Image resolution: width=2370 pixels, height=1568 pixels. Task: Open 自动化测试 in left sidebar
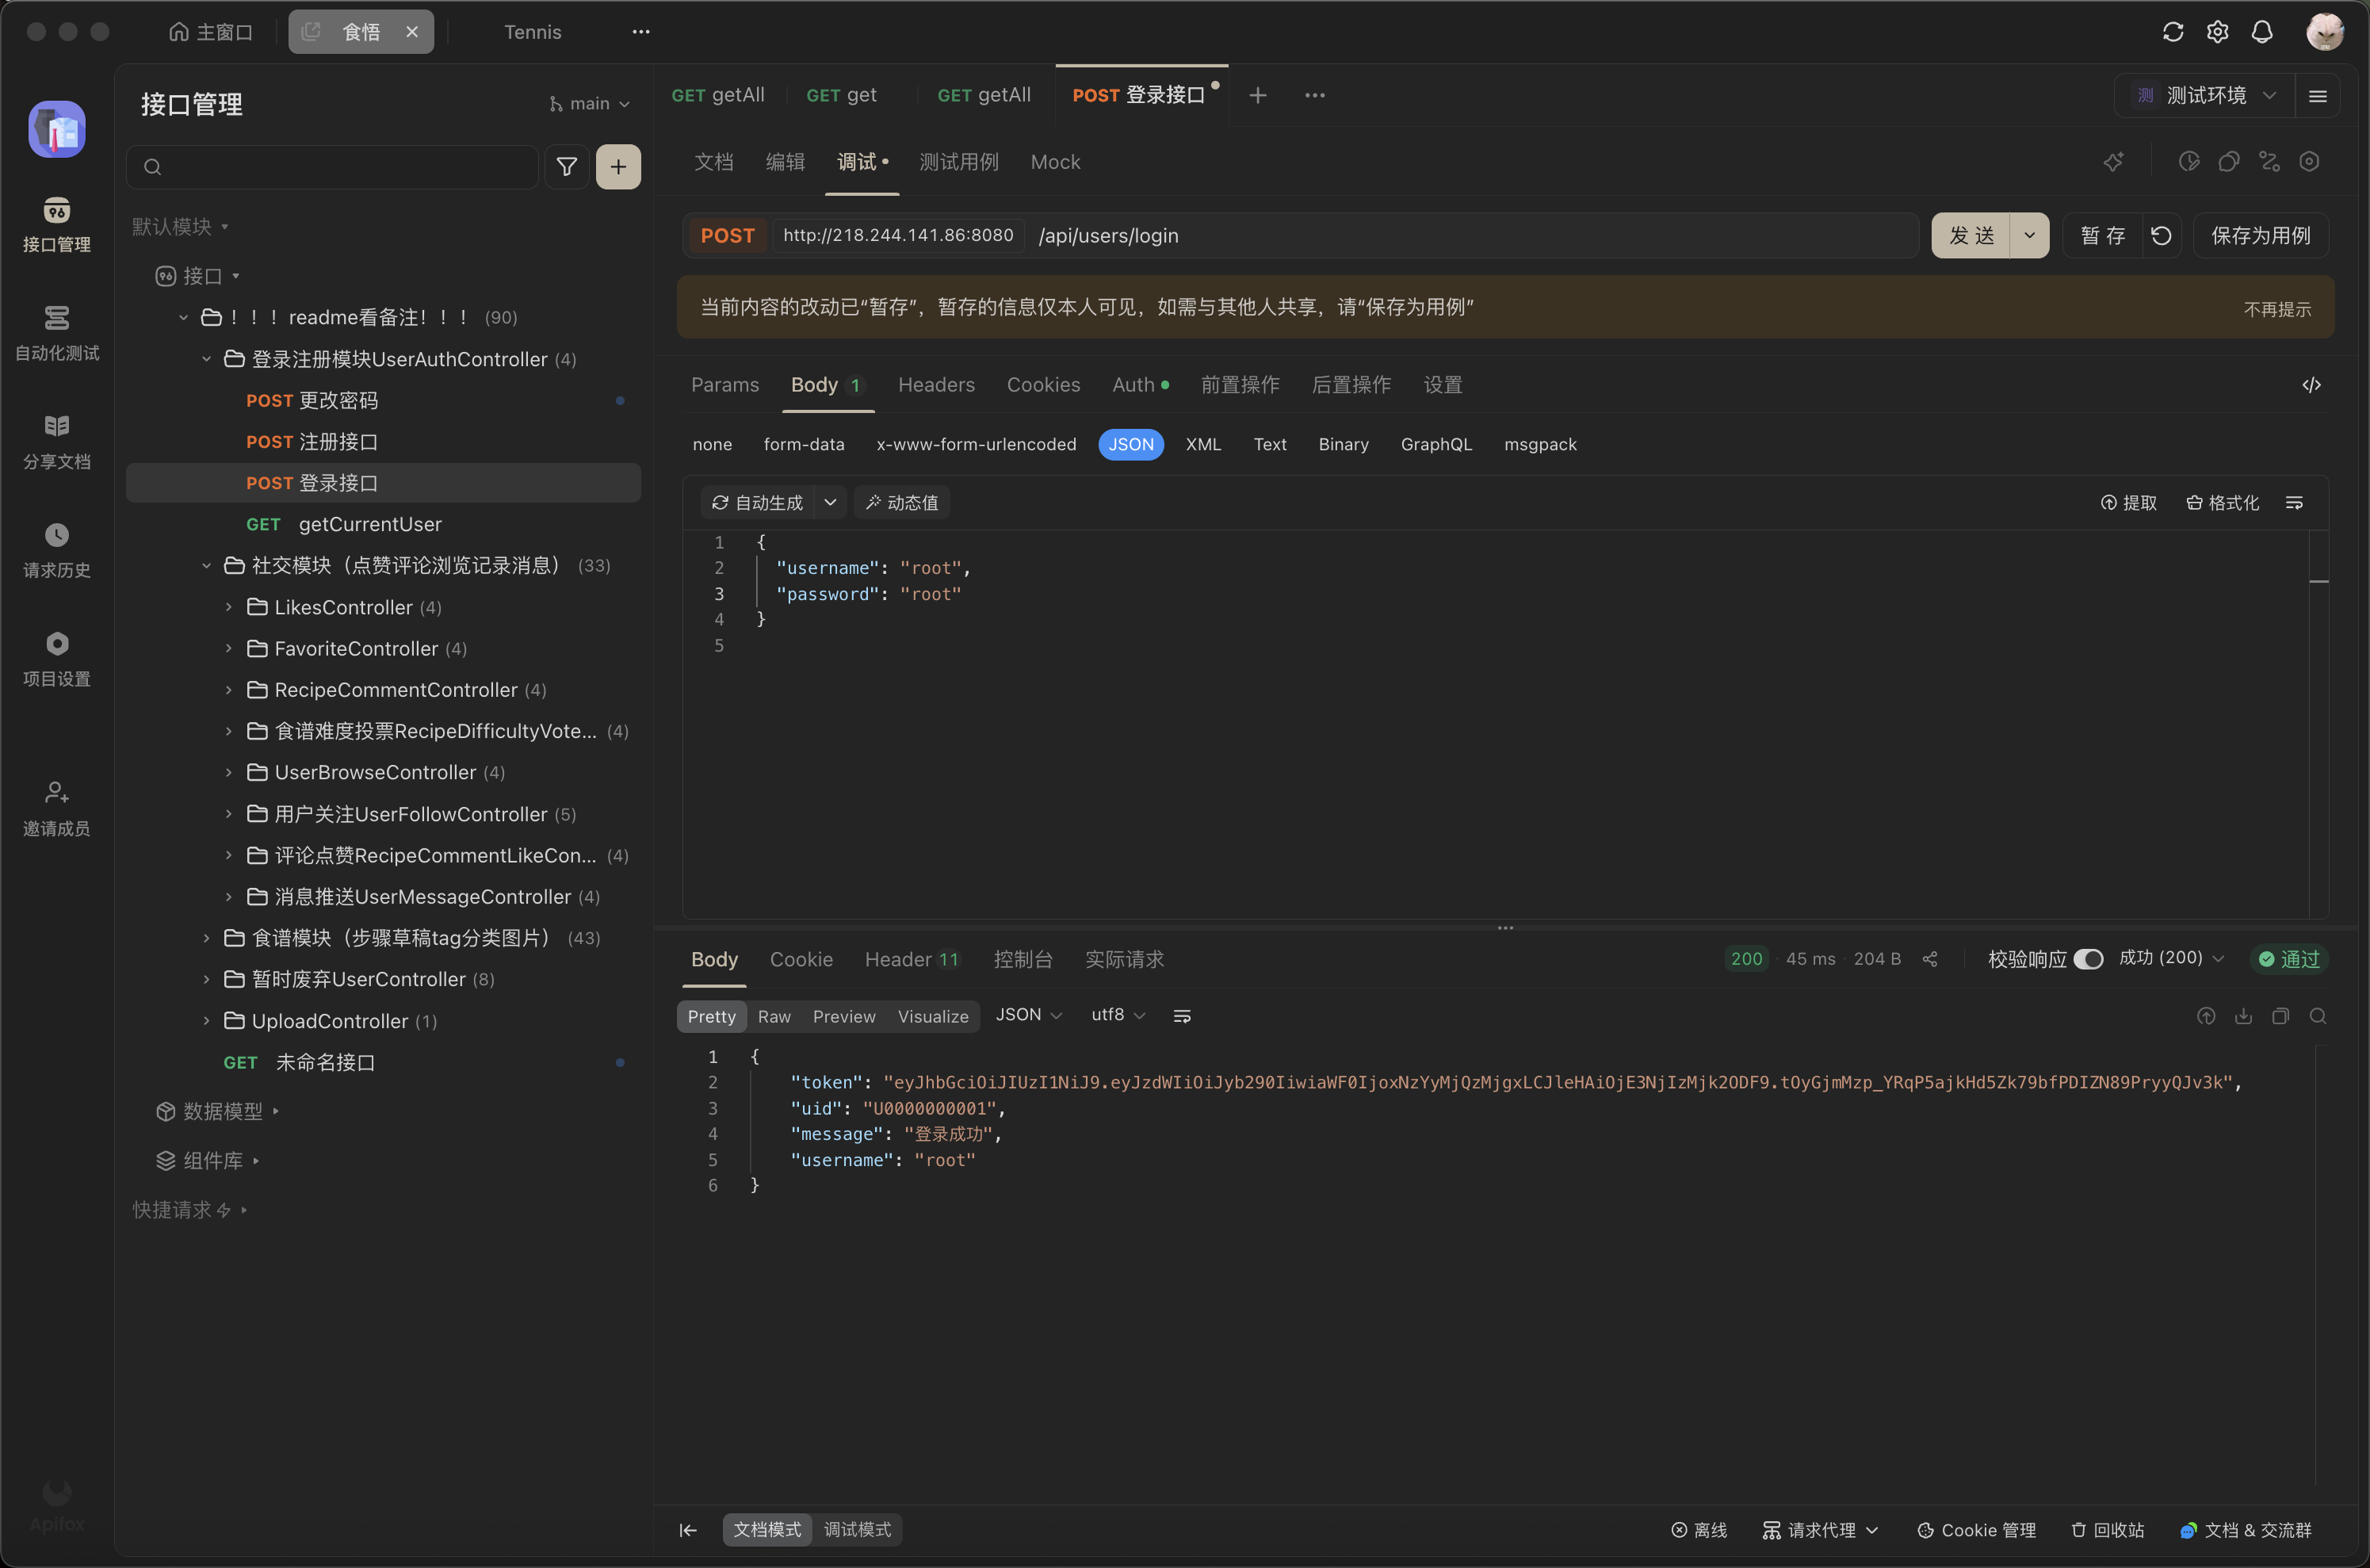click(x=57, y=333)
